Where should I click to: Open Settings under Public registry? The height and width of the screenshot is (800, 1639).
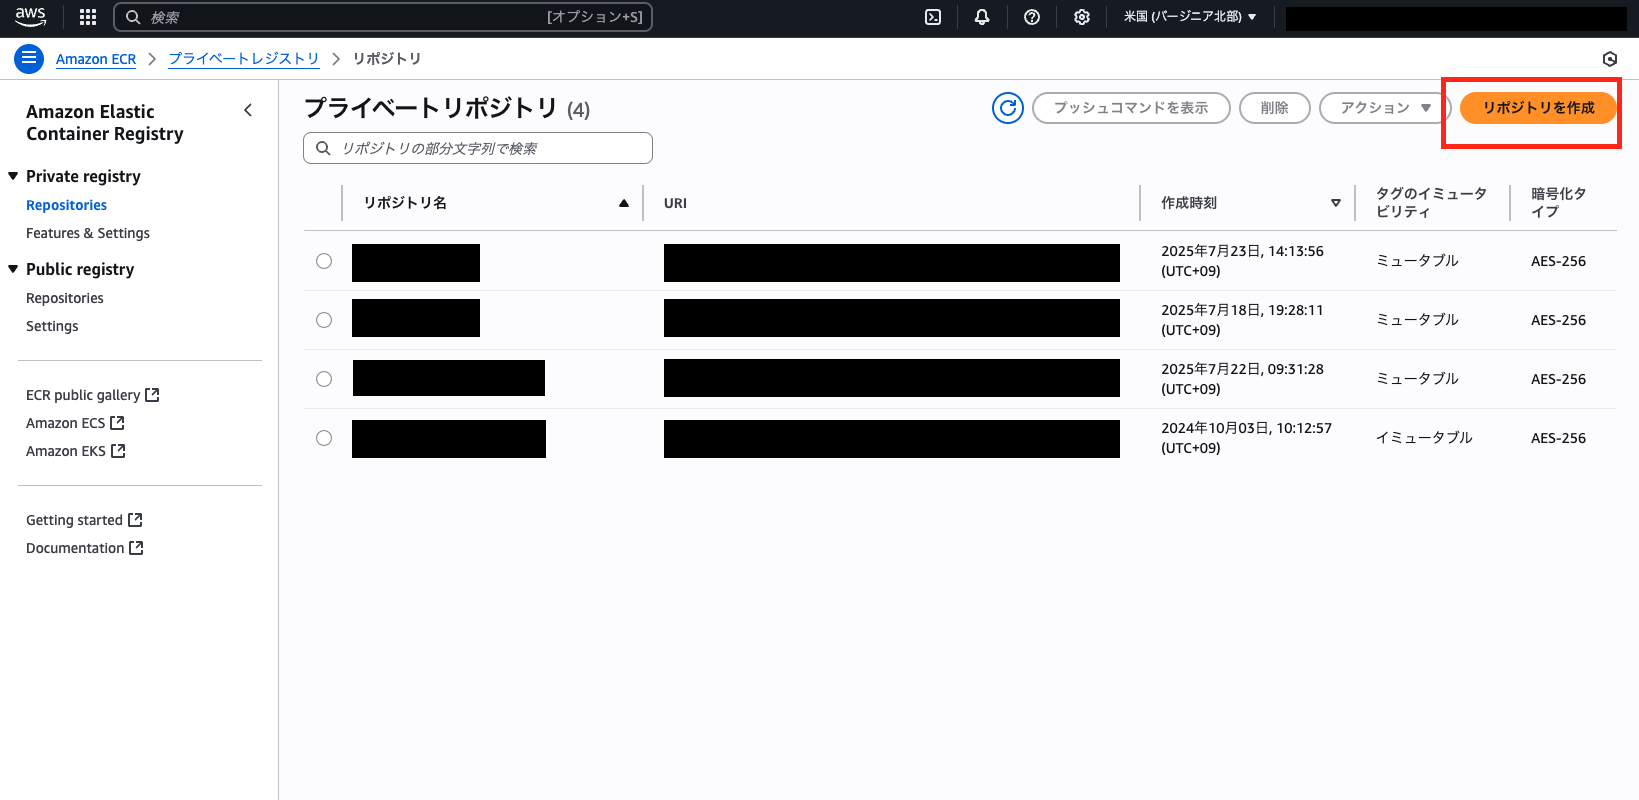click(x=52, y=326)
